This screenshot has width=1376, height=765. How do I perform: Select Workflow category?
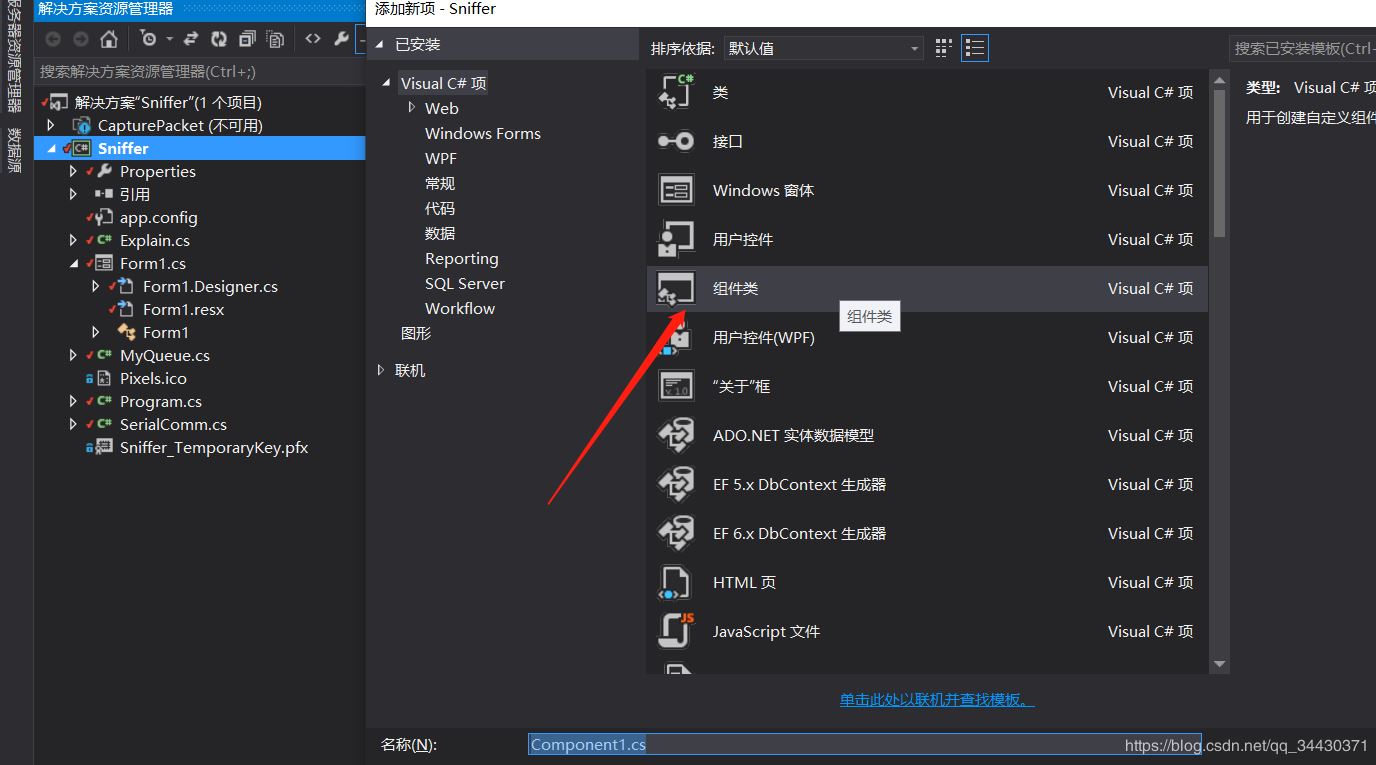click(x=460, y=308)
